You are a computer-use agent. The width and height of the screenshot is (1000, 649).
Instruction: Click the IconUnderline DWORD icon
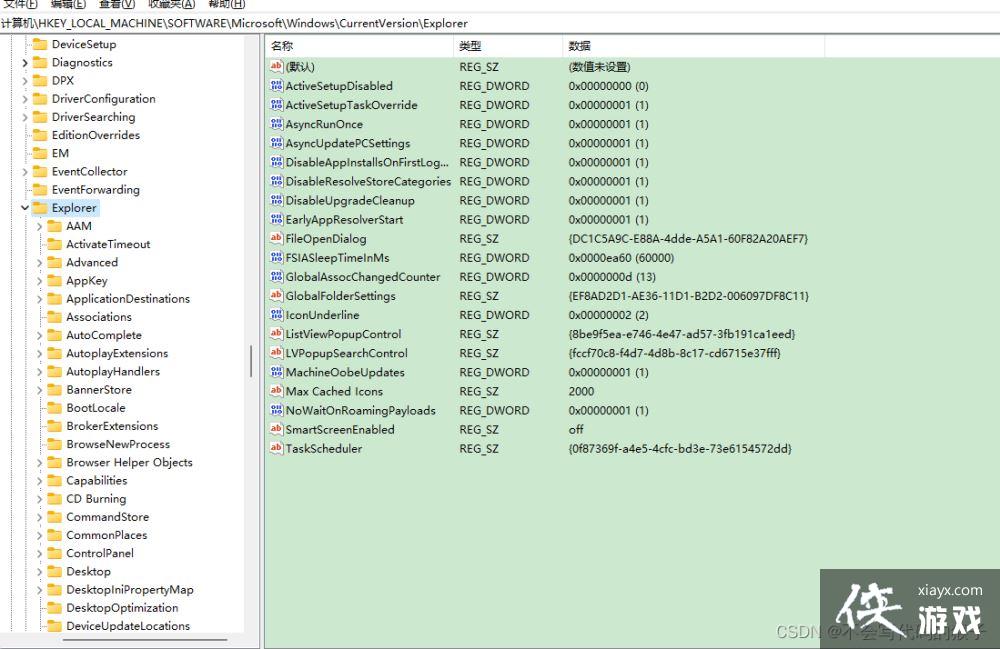tap(276, 315)
